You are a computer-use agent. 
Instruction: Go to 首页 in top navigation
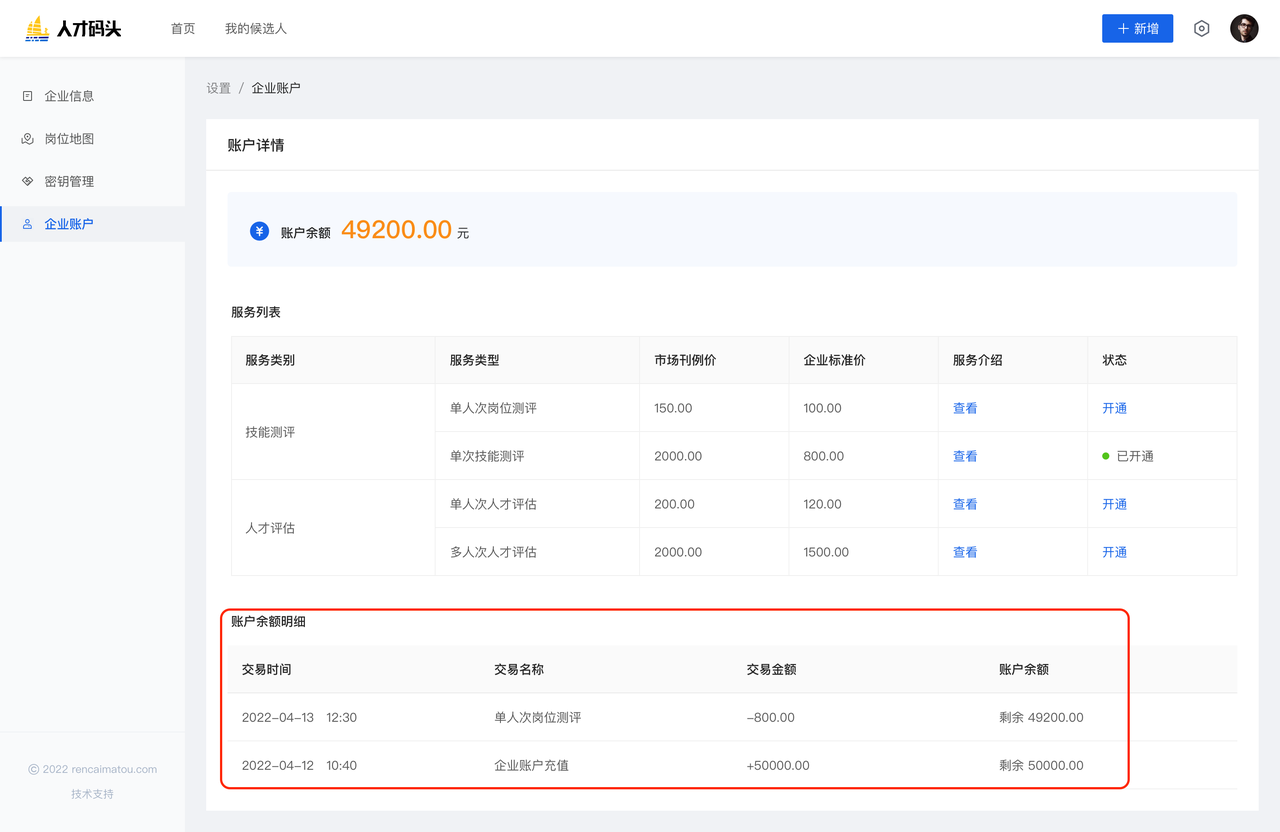[183, 29]
